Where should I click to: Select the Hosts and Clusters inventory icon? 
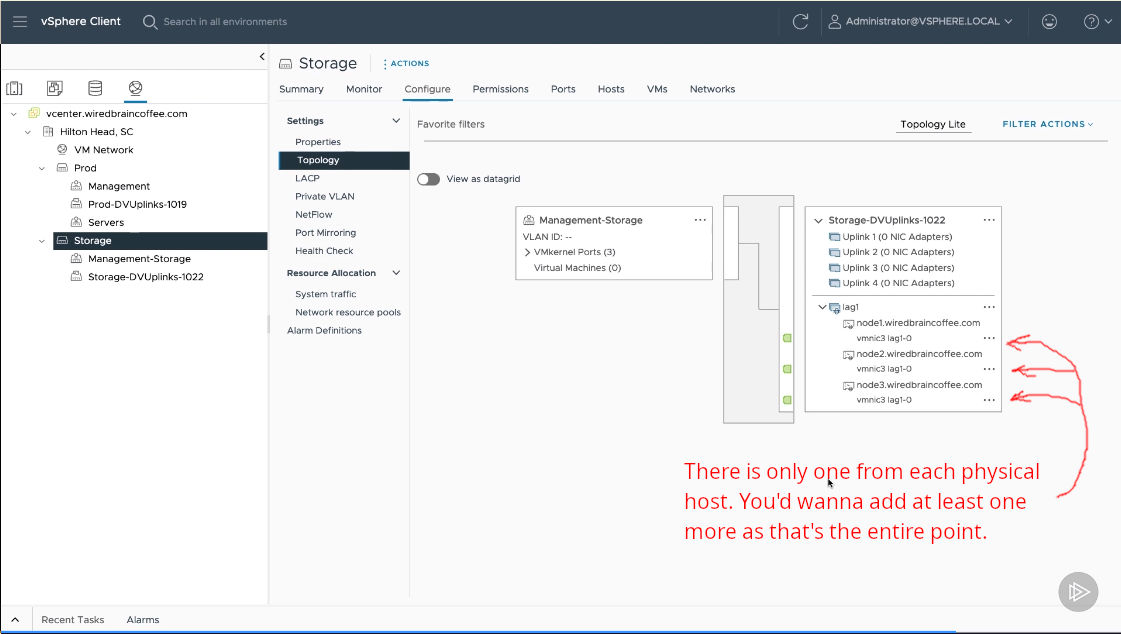15,89
